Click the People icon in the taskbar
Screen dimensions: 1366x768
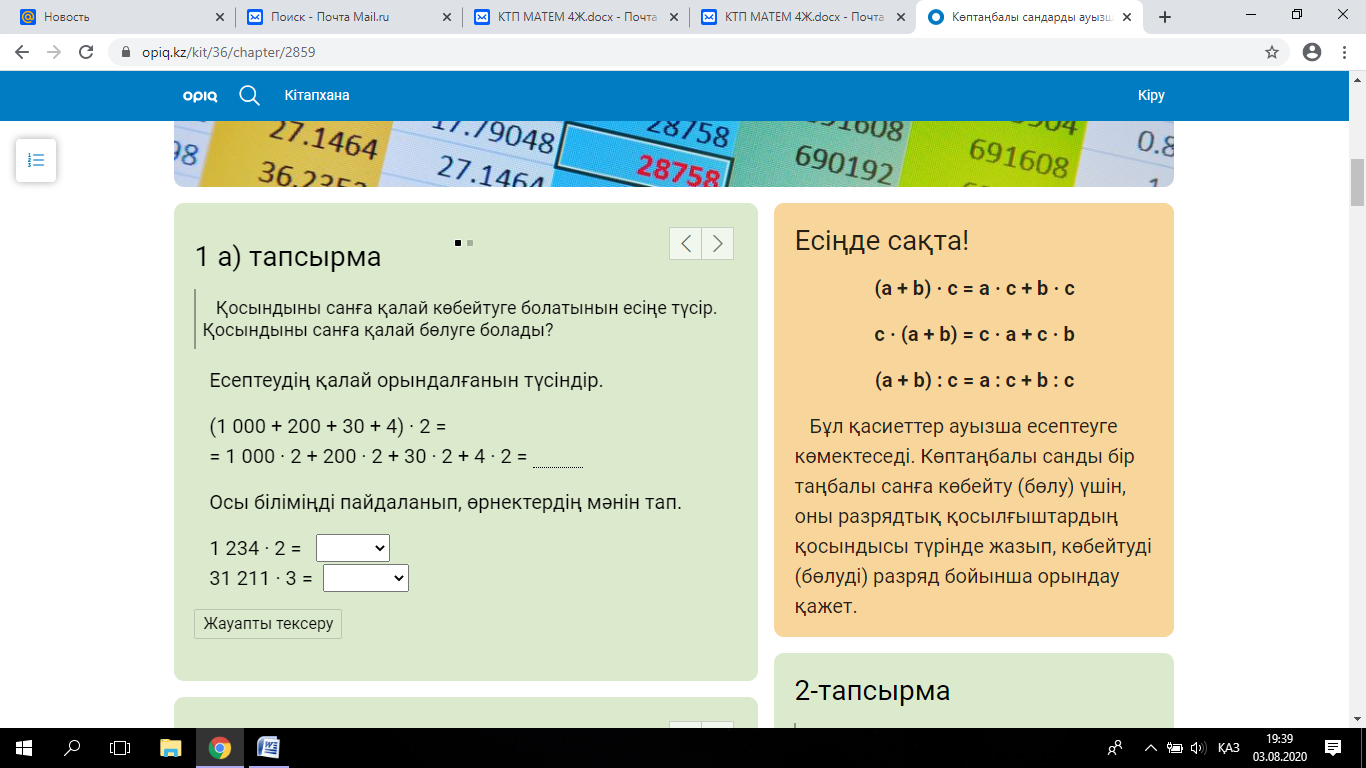coord(1115,748)
